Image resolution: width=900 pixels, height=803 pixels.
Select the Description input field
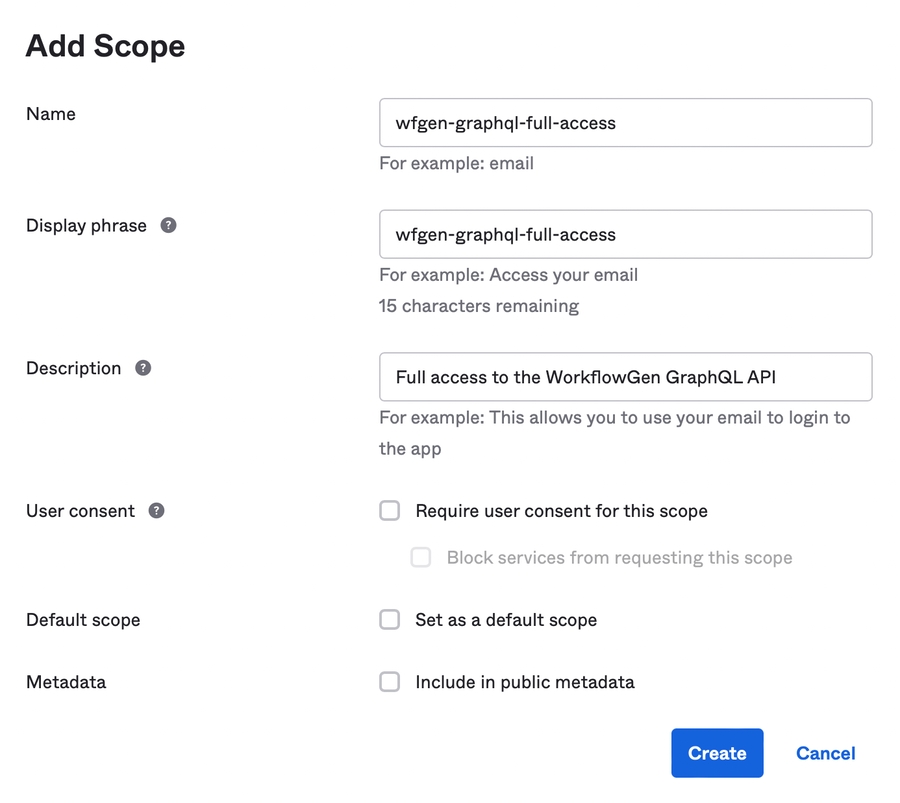[x=625, y=377]
